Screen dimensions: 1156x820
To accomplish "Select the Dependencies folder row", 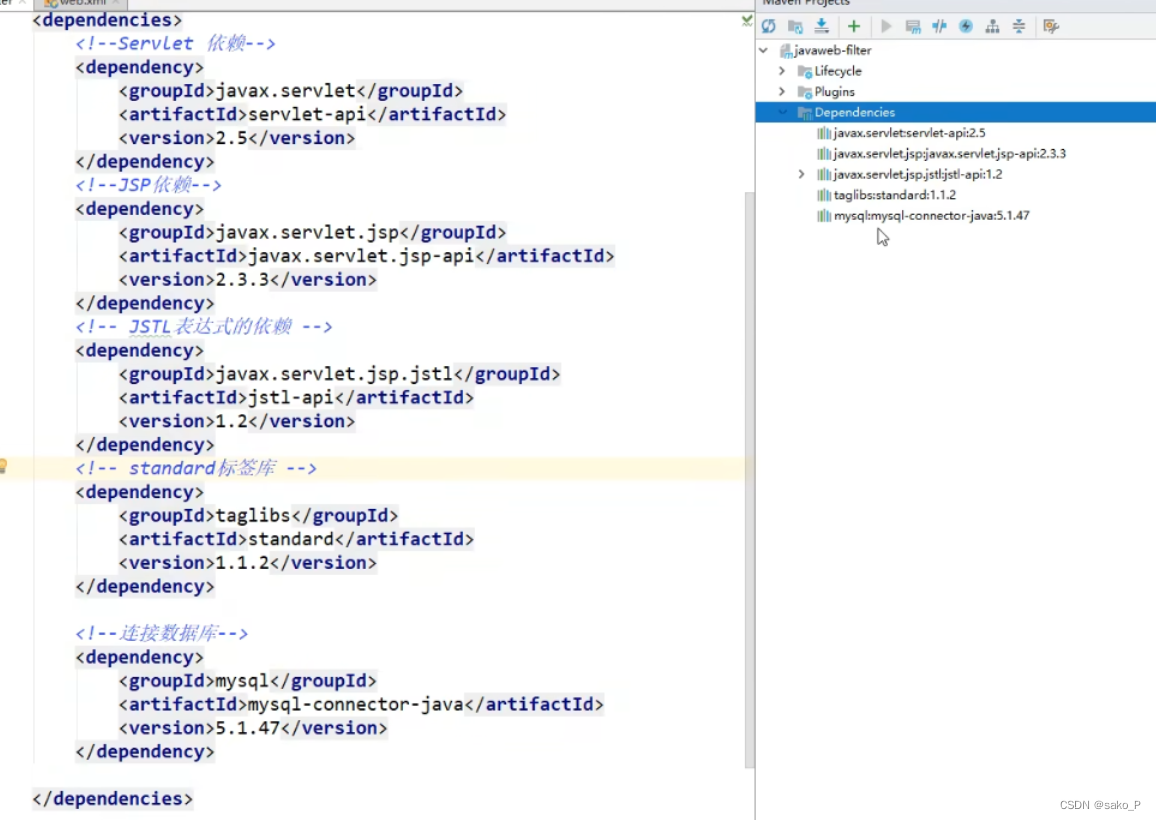I will 955,112.
